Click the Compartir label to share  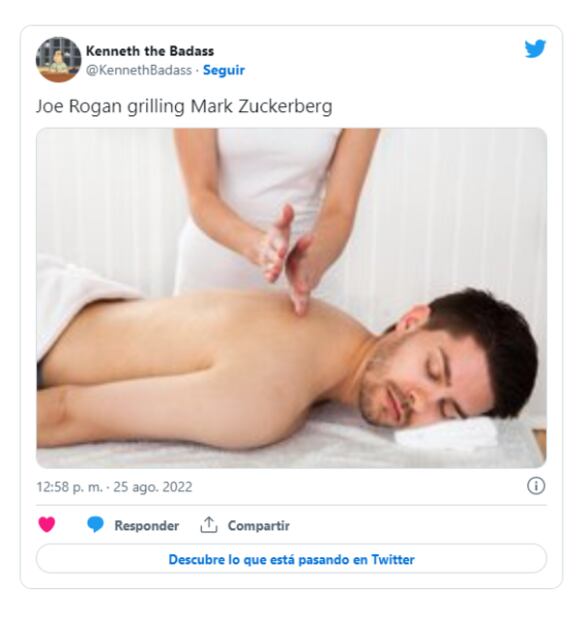pos(259,525)
